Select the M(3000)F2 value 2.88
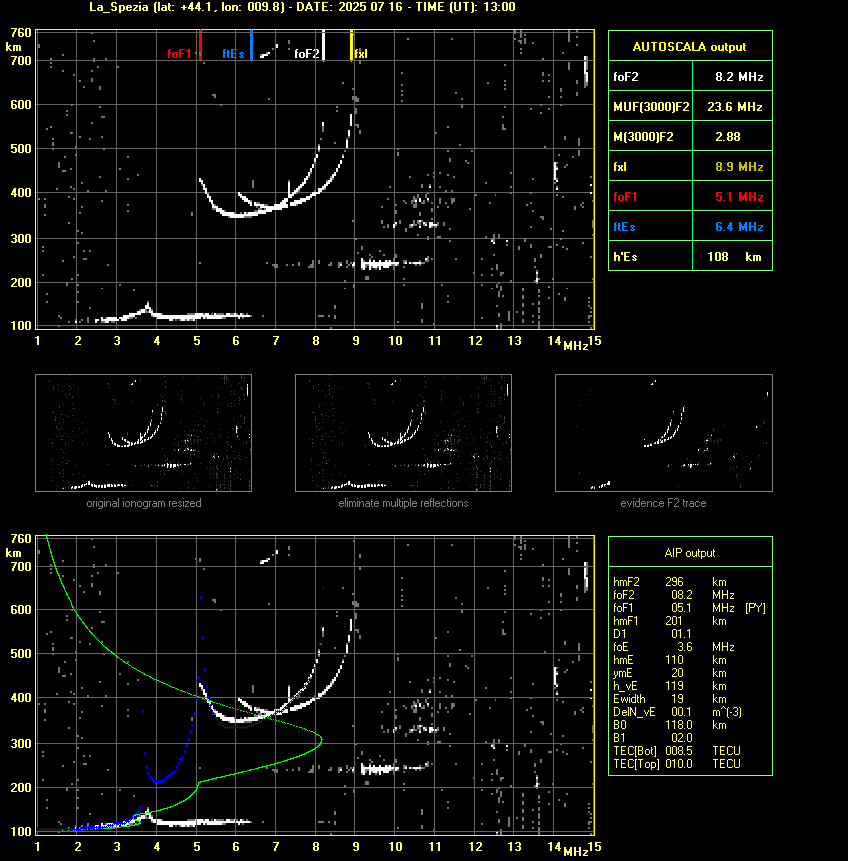848x861 pixels. click(x=728, y=137)
